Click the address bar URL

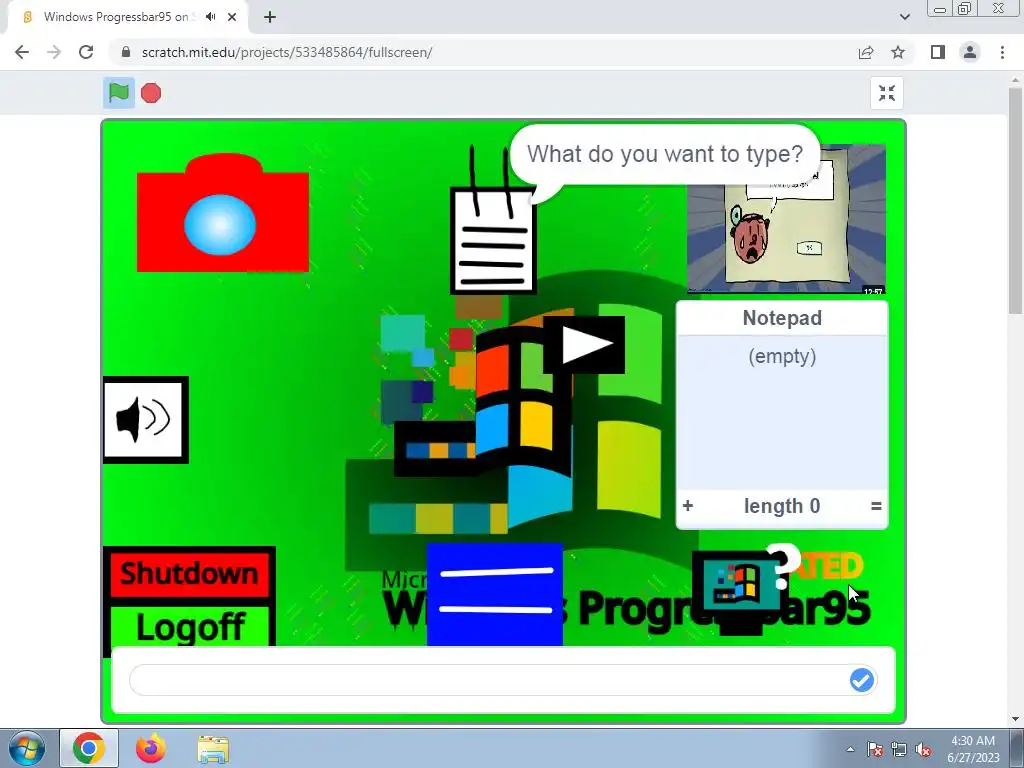click(287, 52)
